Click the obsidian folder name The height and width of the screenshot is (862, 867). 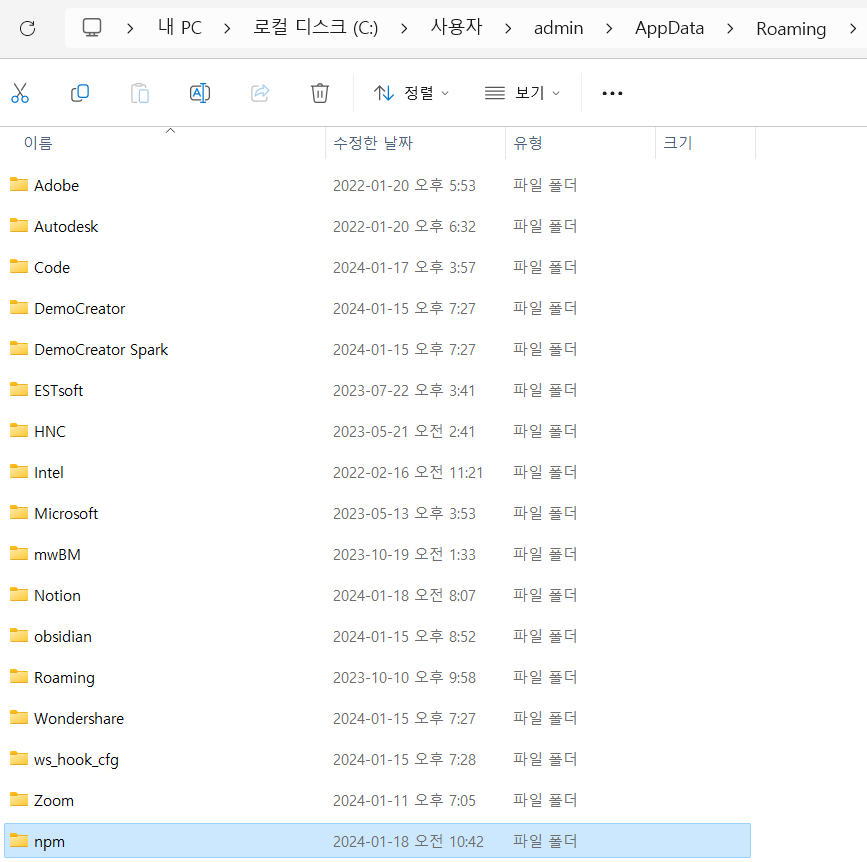[62, 636]
